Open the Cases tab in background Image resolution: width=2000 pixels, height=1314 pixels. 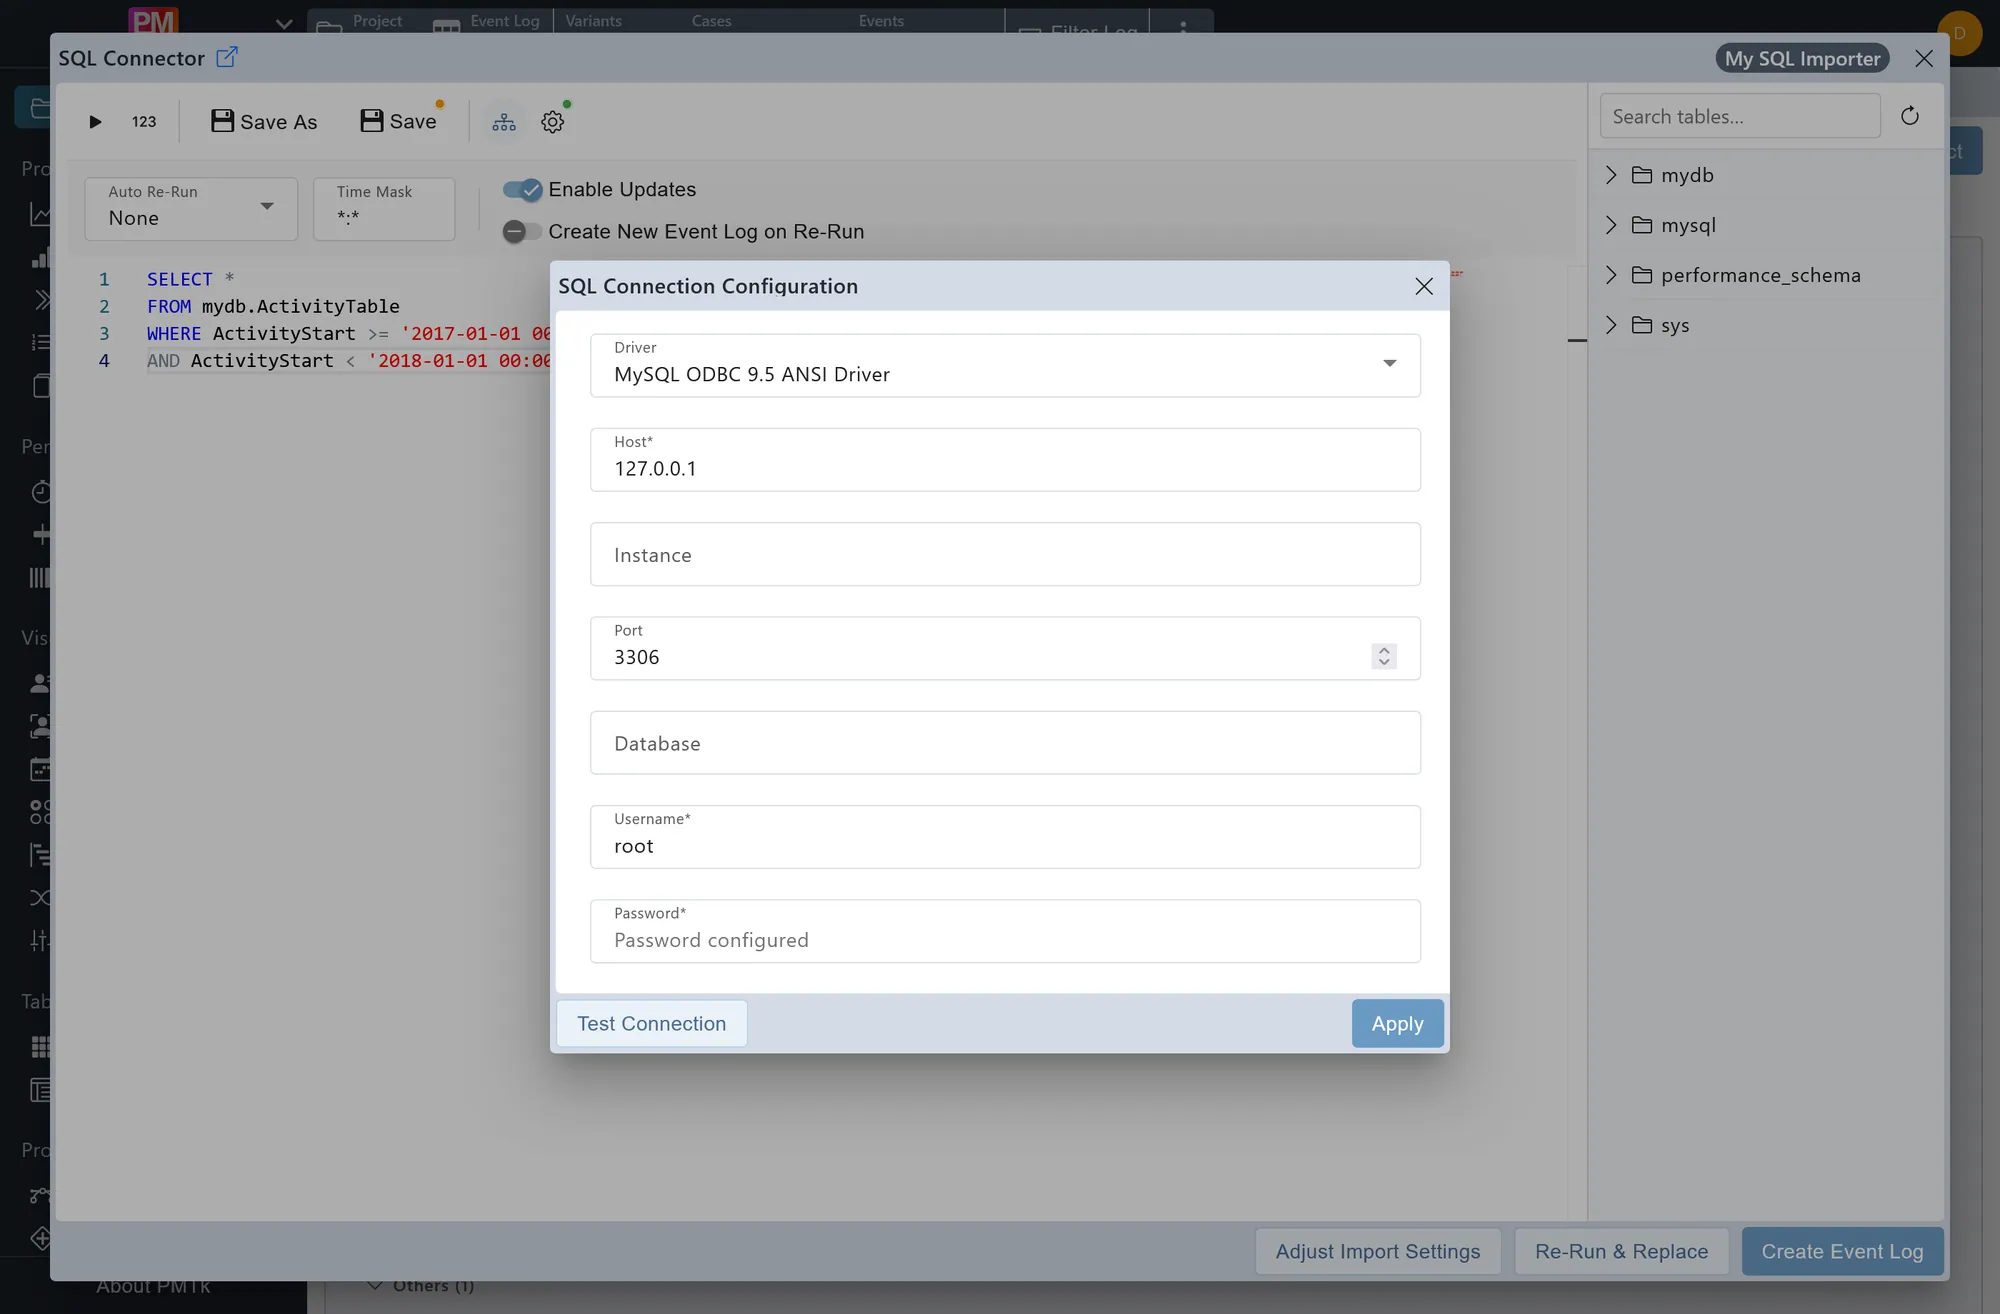click(x=711, y=21)
